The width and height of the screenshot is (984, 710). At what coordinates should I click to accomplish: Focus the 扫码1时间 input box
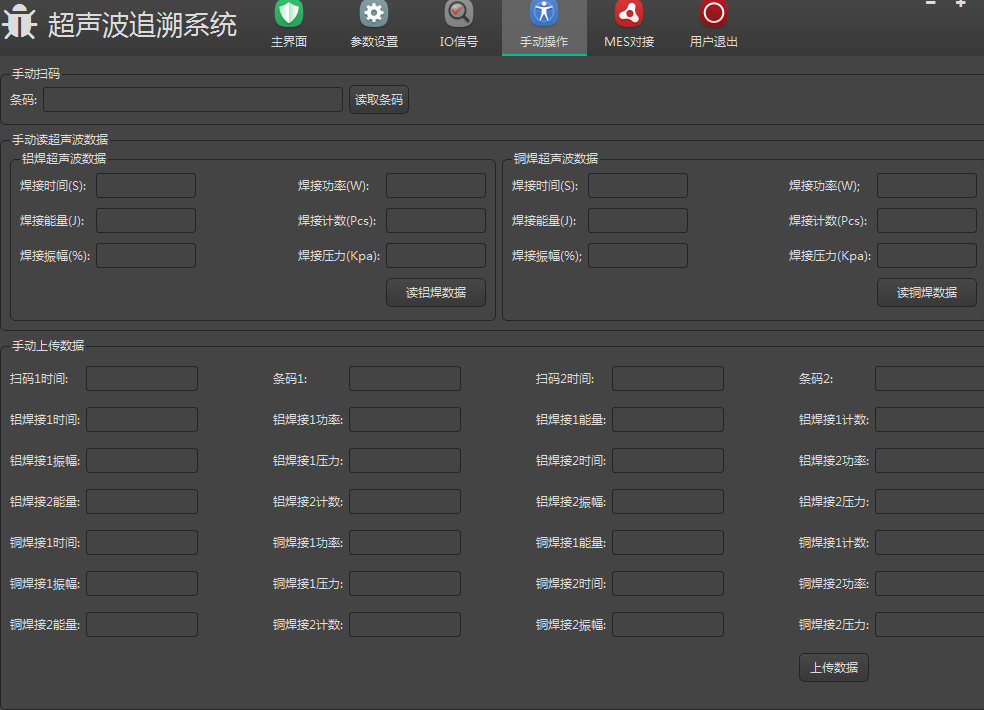pyautogui.click(x=142, y=378)
